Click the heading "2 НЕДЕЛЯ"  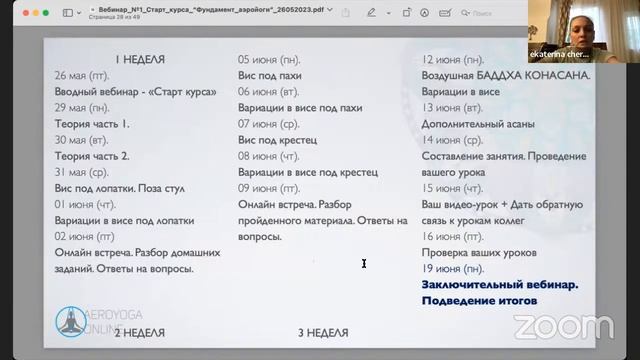140,333
